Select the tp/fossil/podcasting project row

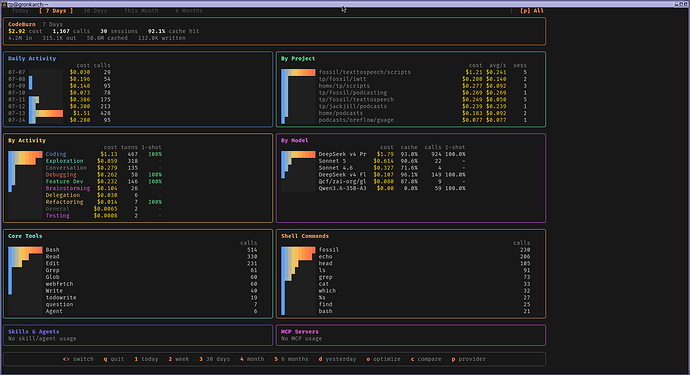(404, 93)
